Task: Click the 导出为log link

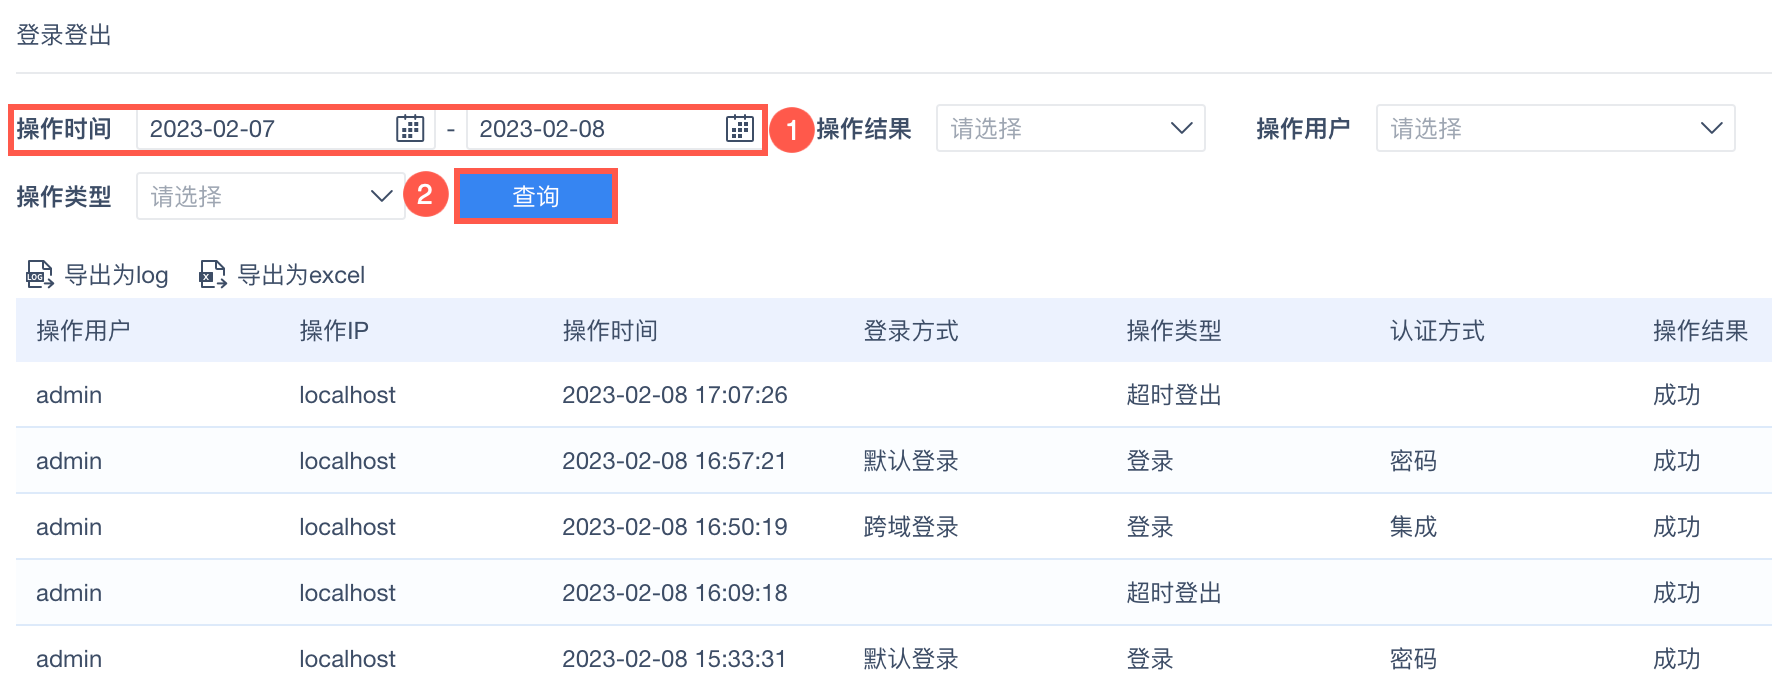Action: point(116,275)
